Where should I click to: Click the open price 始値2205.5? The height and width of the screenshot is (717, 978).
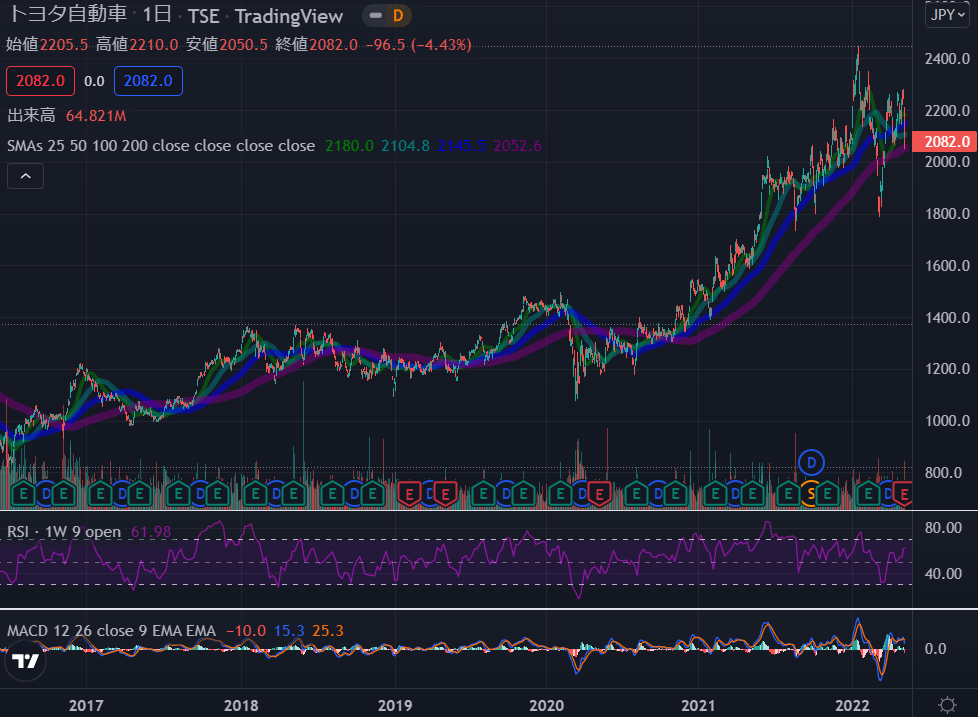coord(47,45)
